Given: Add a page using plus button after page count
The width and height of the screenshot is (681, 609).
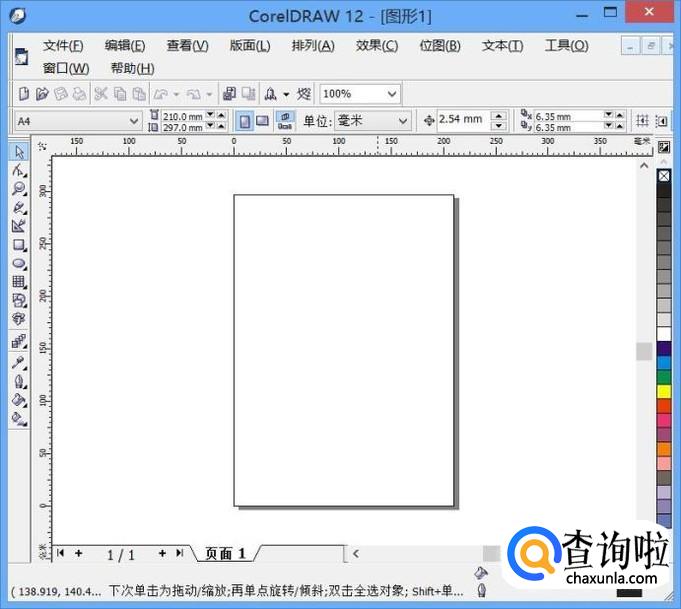Looking at the screenshot, I should point(162,553).
